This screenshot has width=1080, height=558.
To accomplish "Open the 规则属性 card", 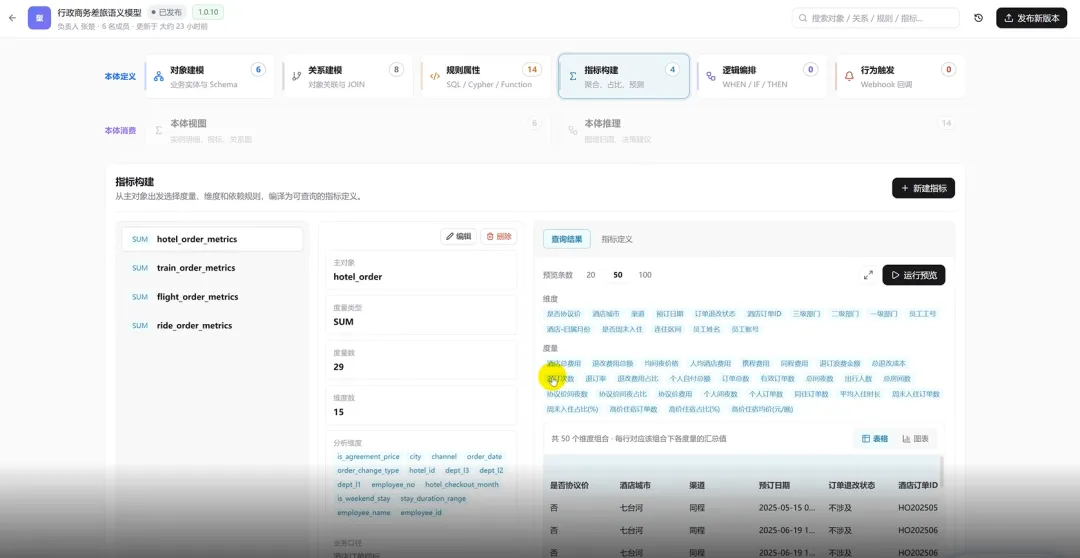I will pyautogui.click(x=486, y=76).
